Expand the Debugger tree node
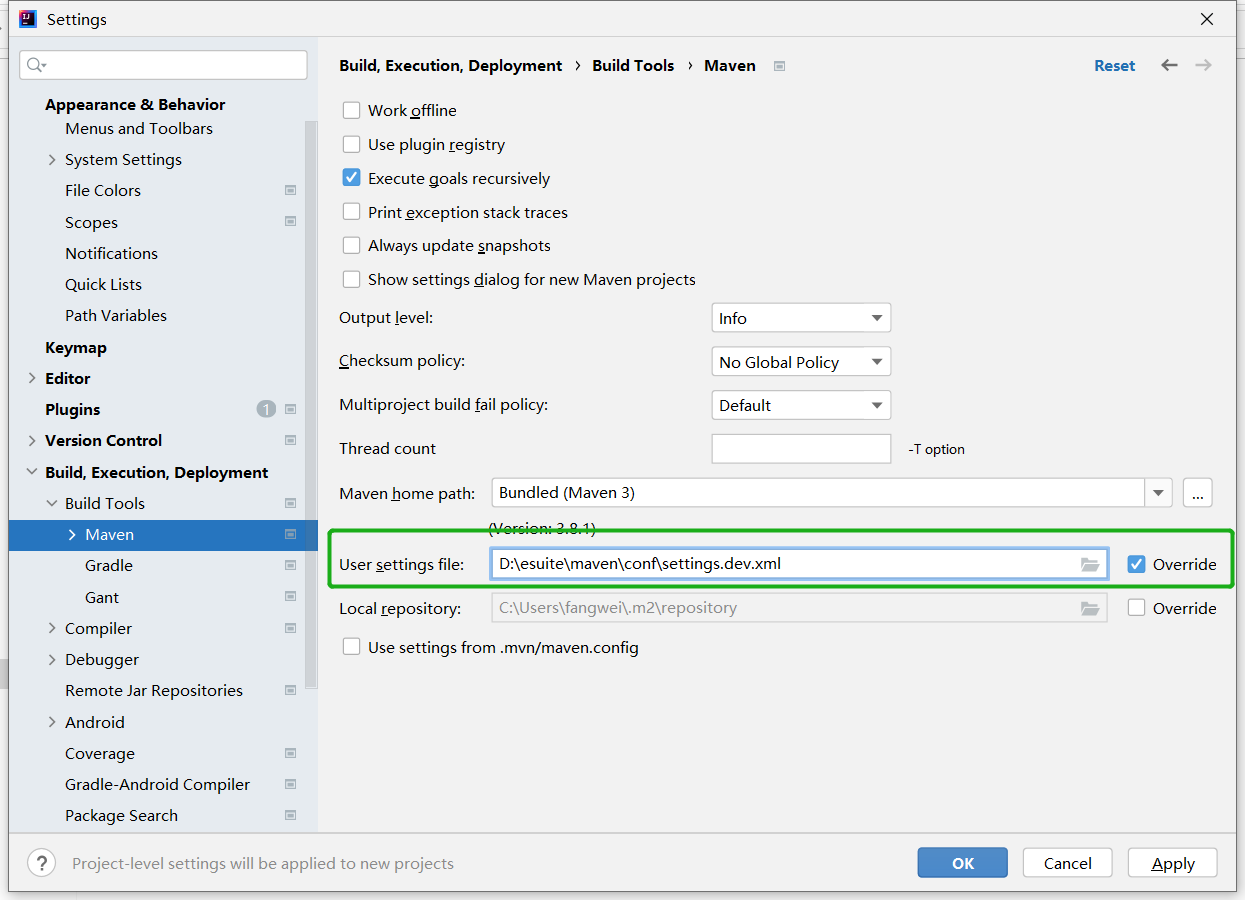 click(52, 659)
